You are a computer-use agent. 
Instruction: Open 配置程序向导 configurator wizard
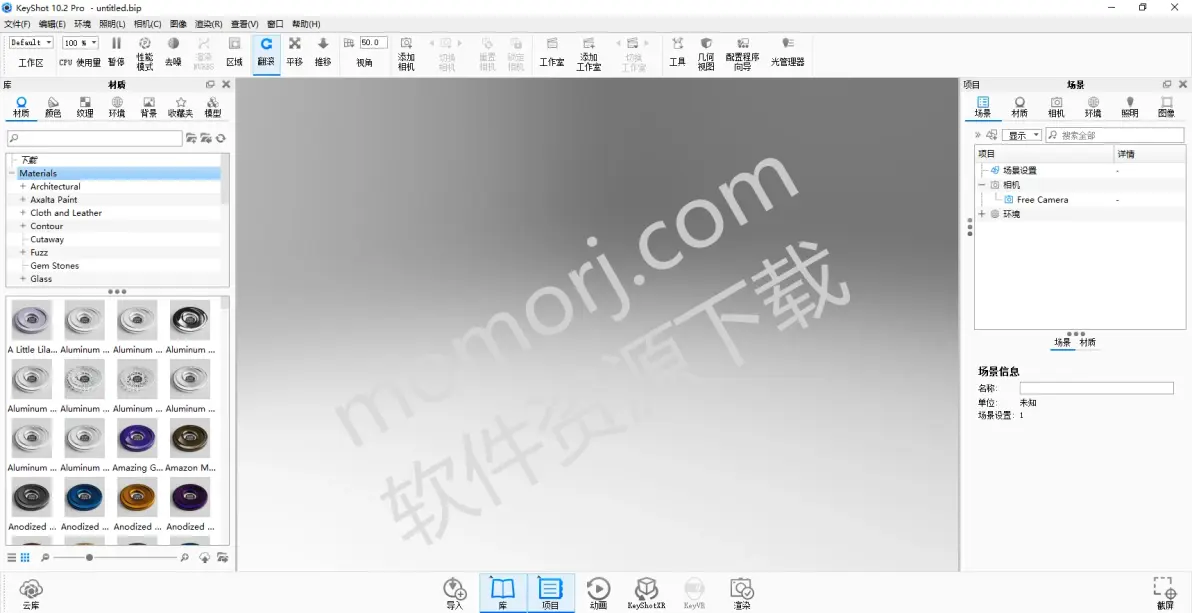(x=743, y=54)
